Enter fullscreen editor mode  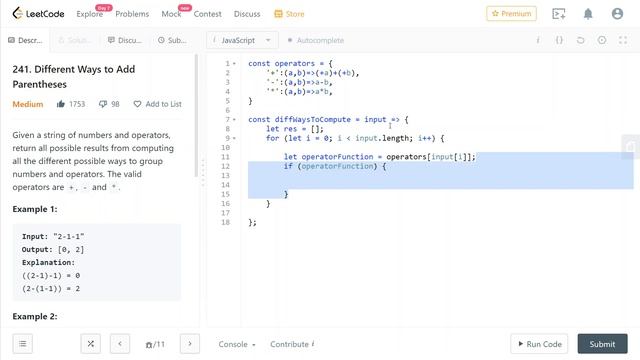coord(623,40)
